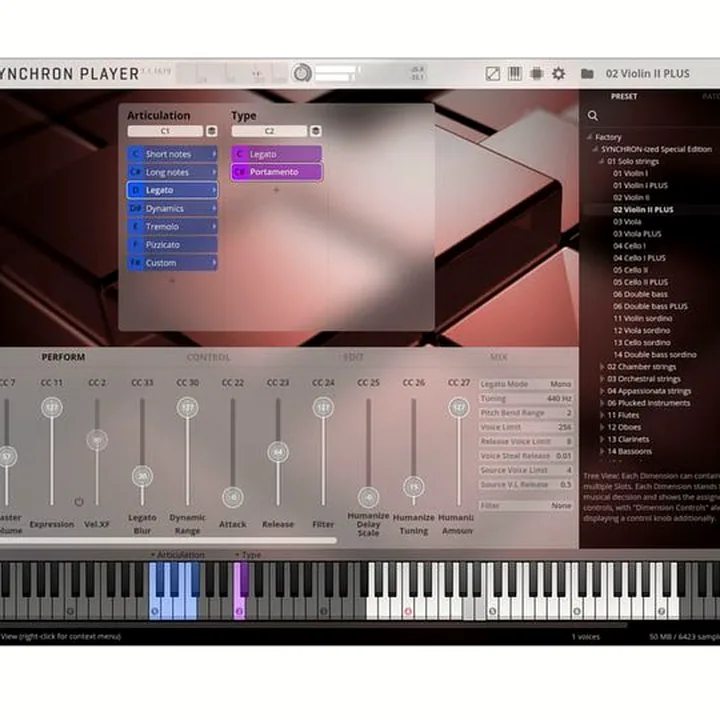This screenshot has width=720, height=720.
Task: Open the preset folder icon
Action: tap(587, 73)
